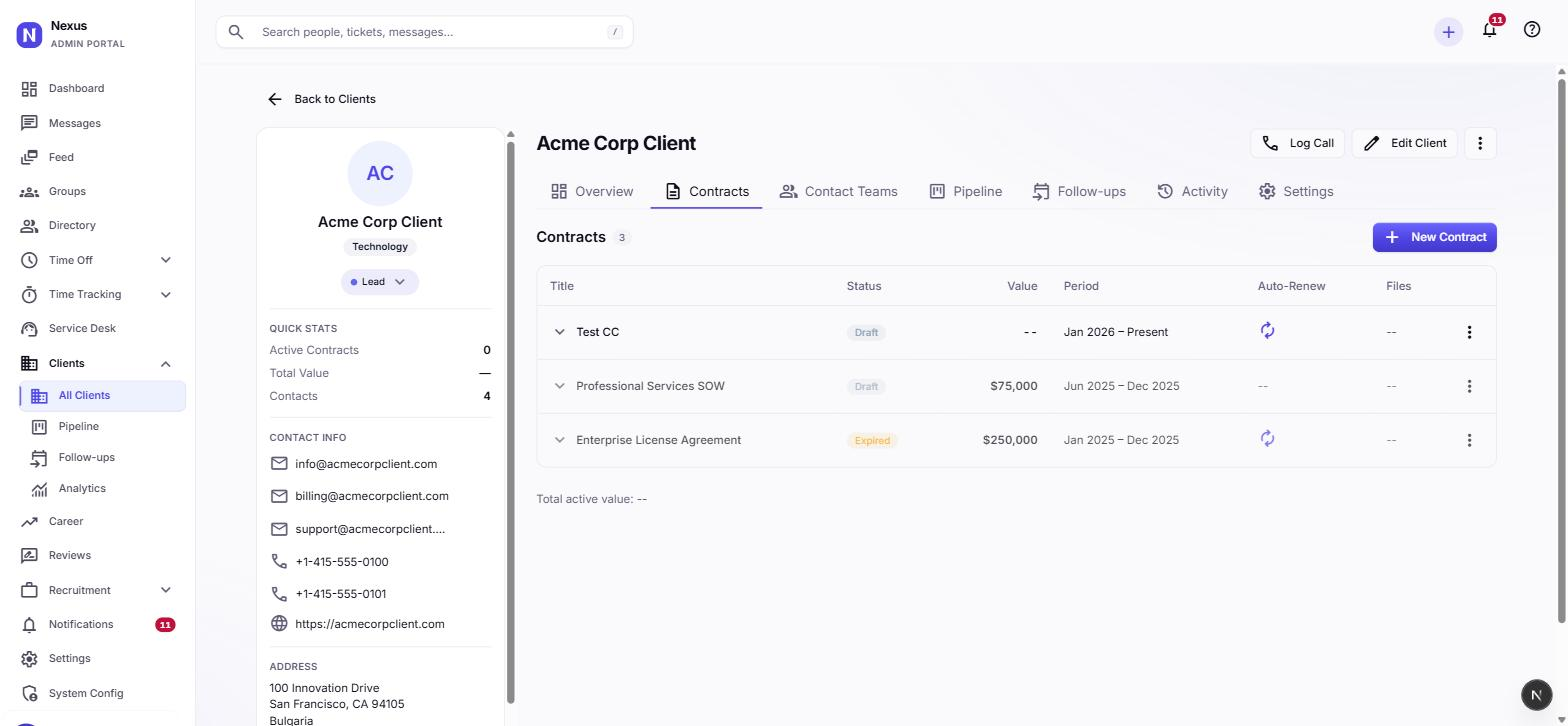The image size is (1568, 726).
Task: Expand the Recruitment sidebar menu
Action: pyautogui.click(x=166, y=590)
